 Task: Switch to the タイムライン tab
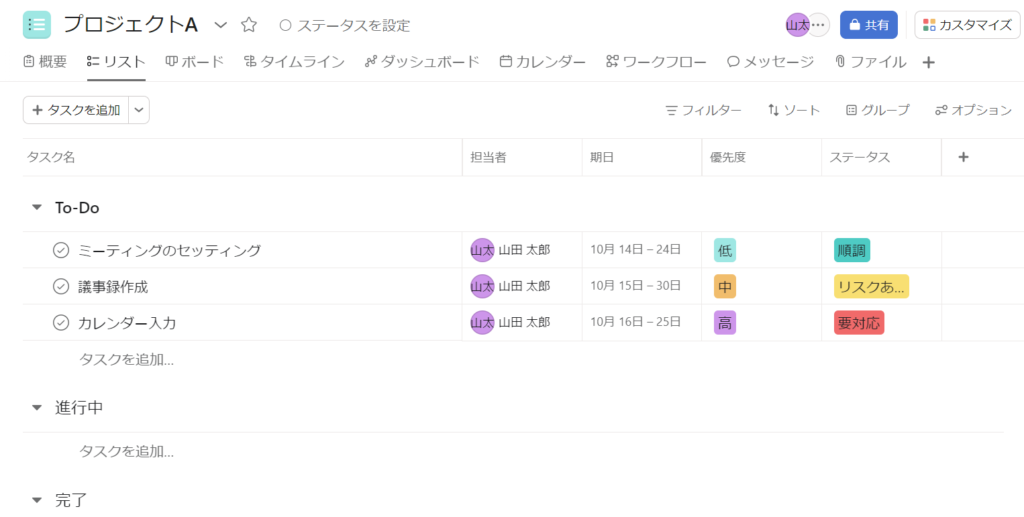(294, 62)
